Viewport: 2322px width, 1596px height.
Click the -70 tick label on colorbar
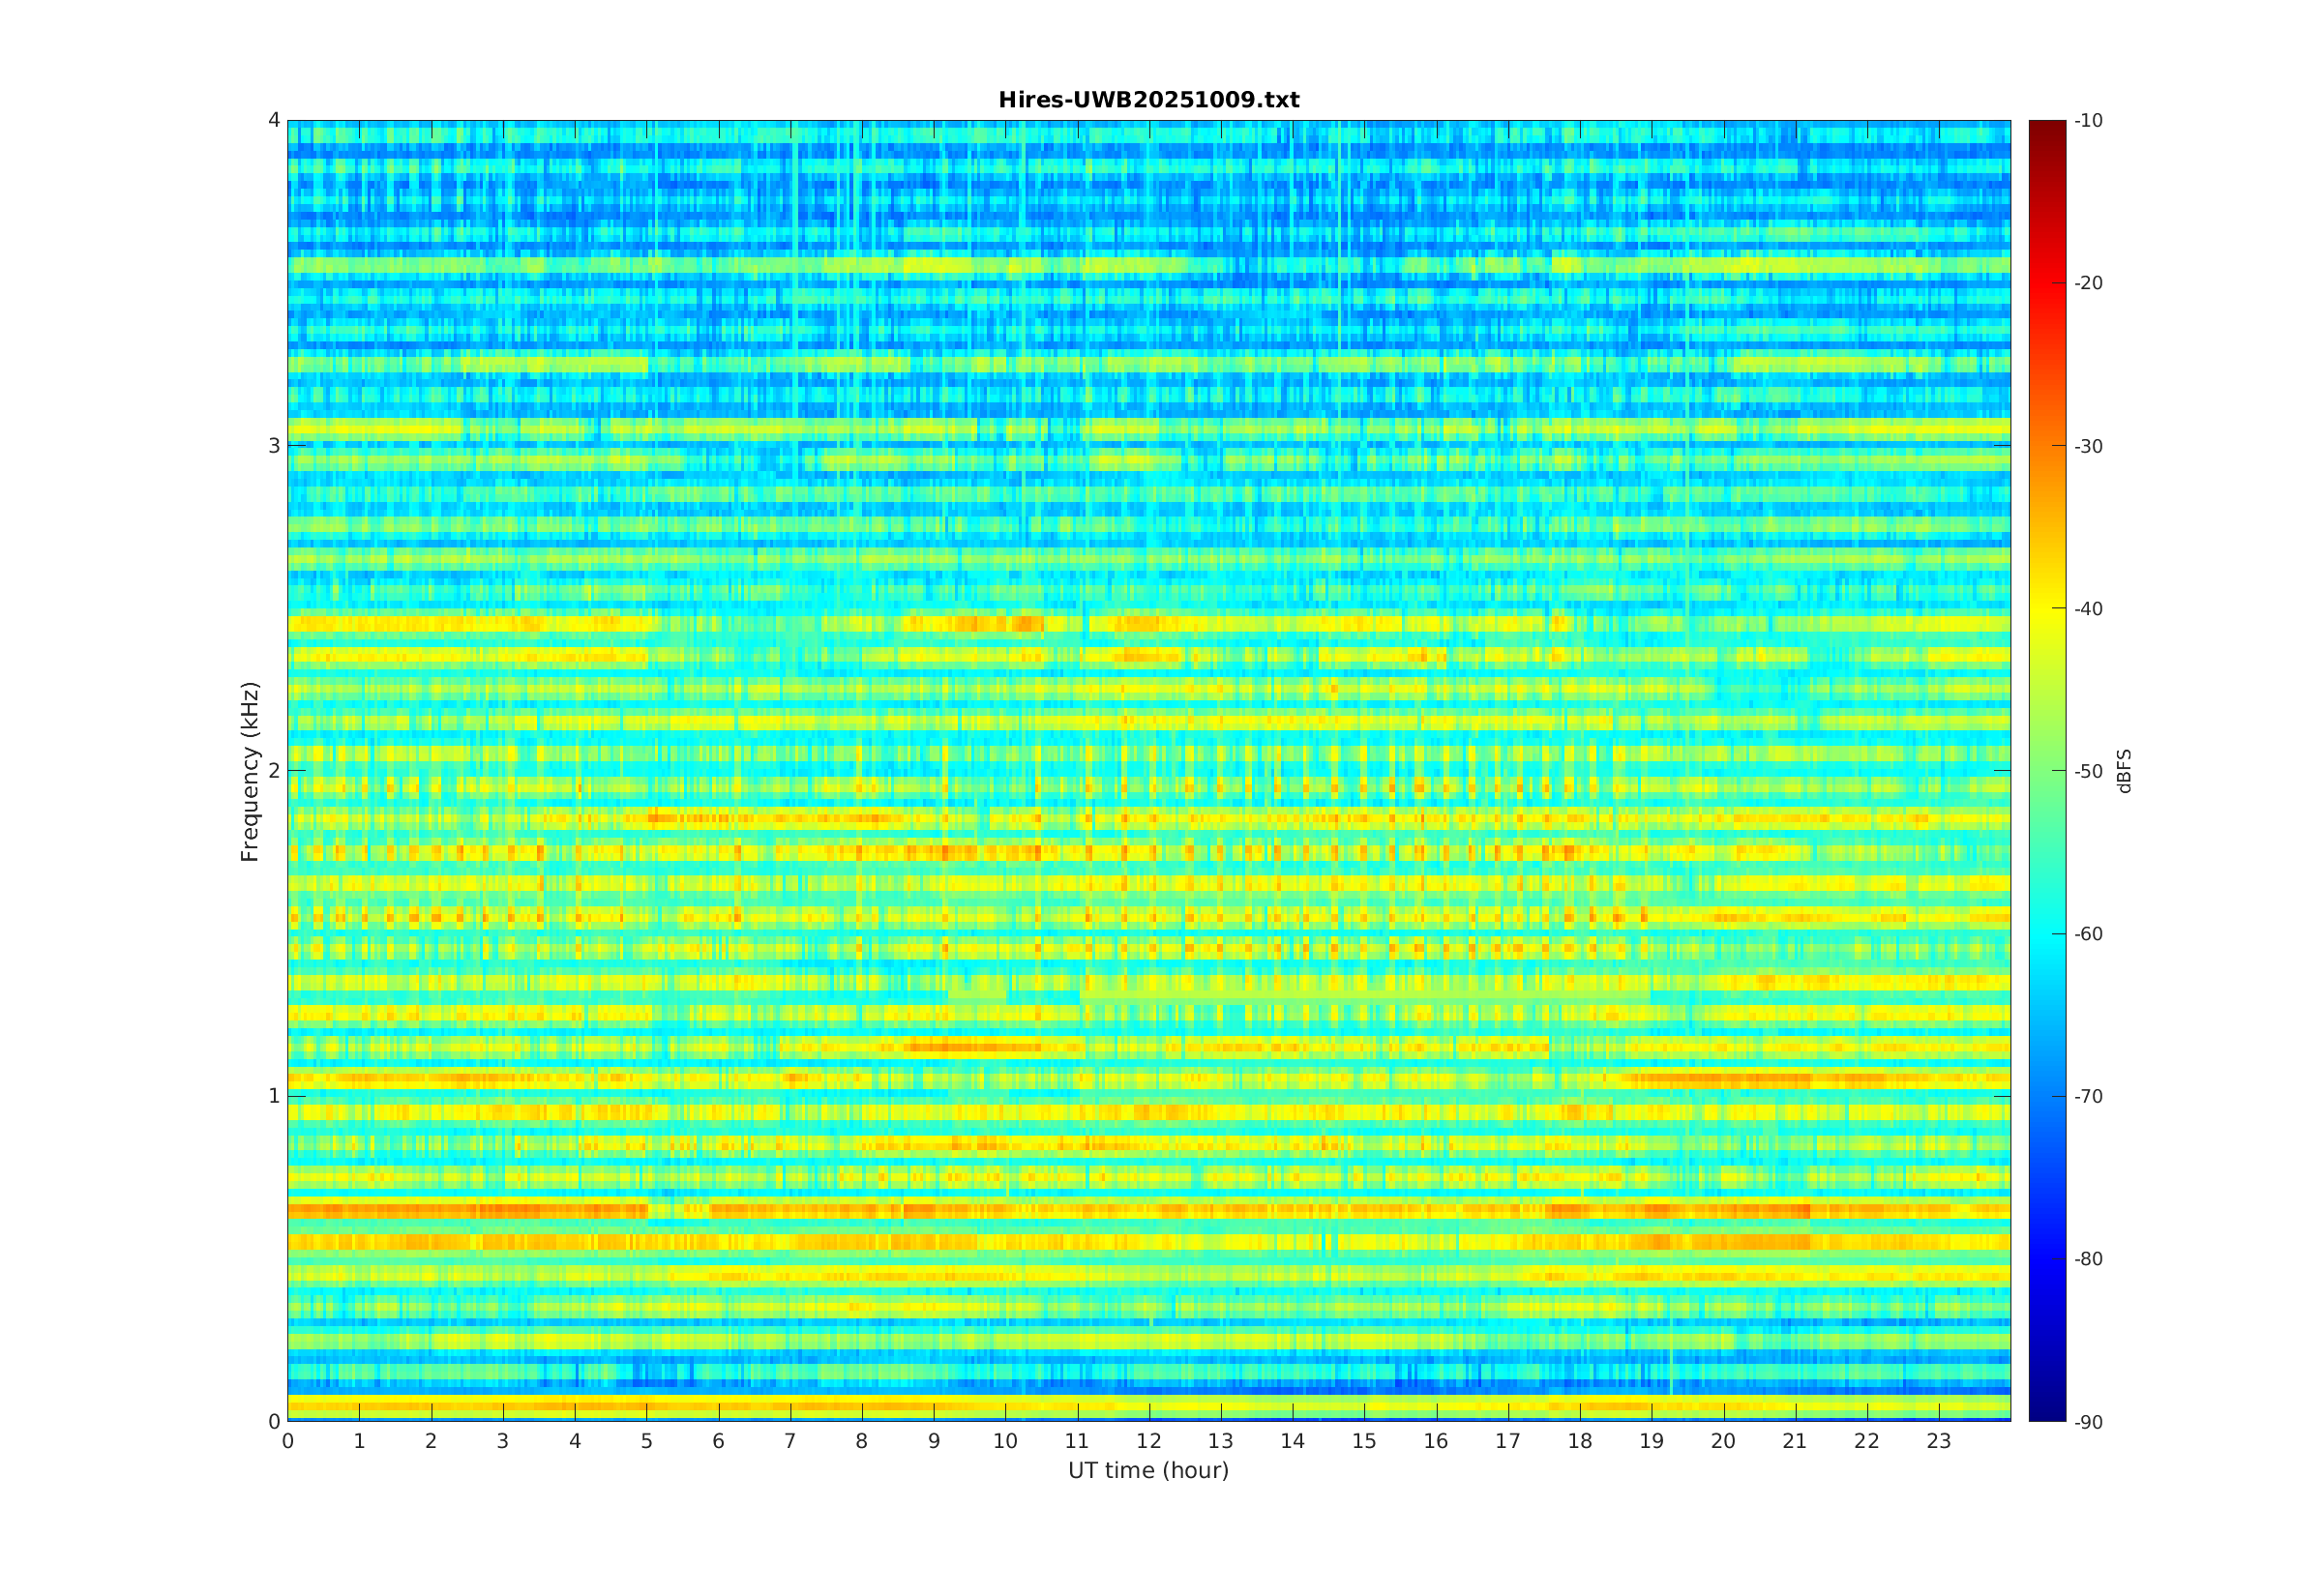2088,1096
